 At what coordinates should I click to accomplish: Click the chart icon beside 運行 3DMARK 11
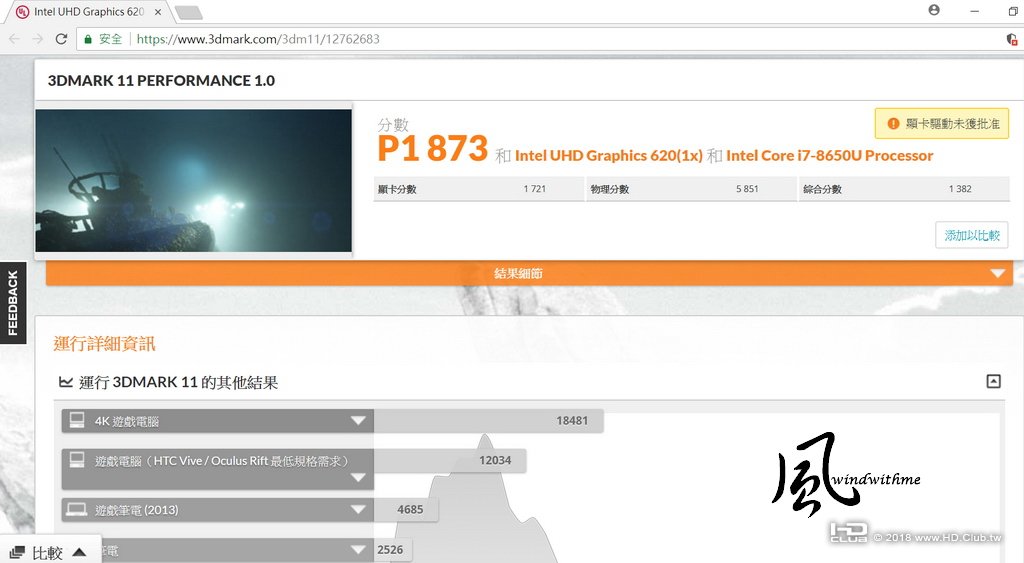[65, 381]
